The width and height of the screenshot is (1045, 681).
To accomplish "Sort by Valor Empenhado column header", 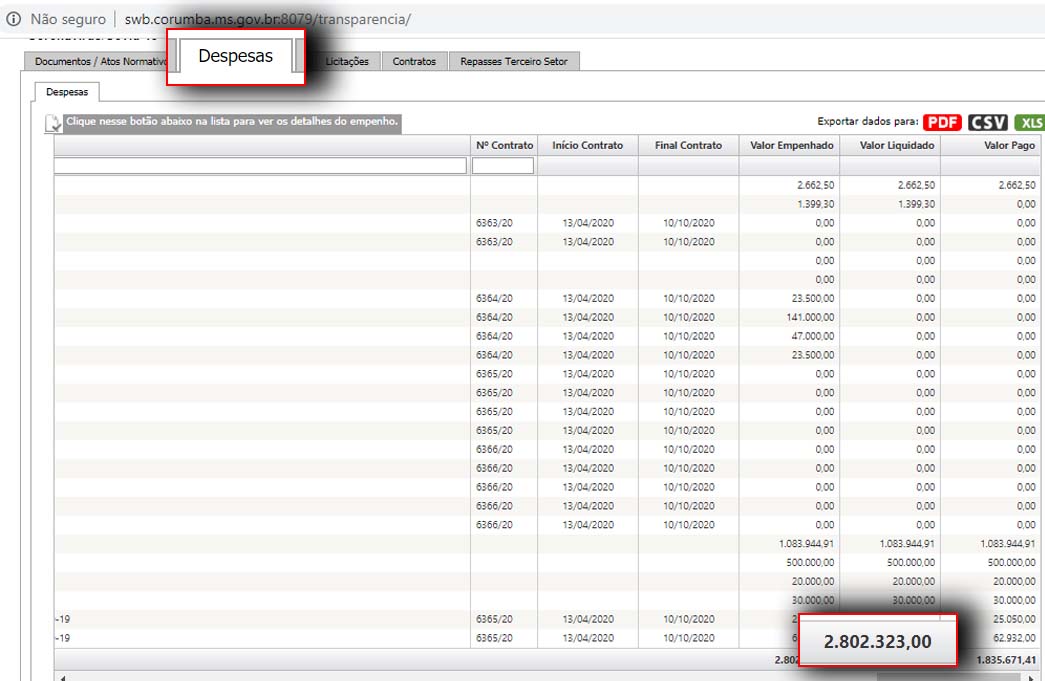I will 791,145.
